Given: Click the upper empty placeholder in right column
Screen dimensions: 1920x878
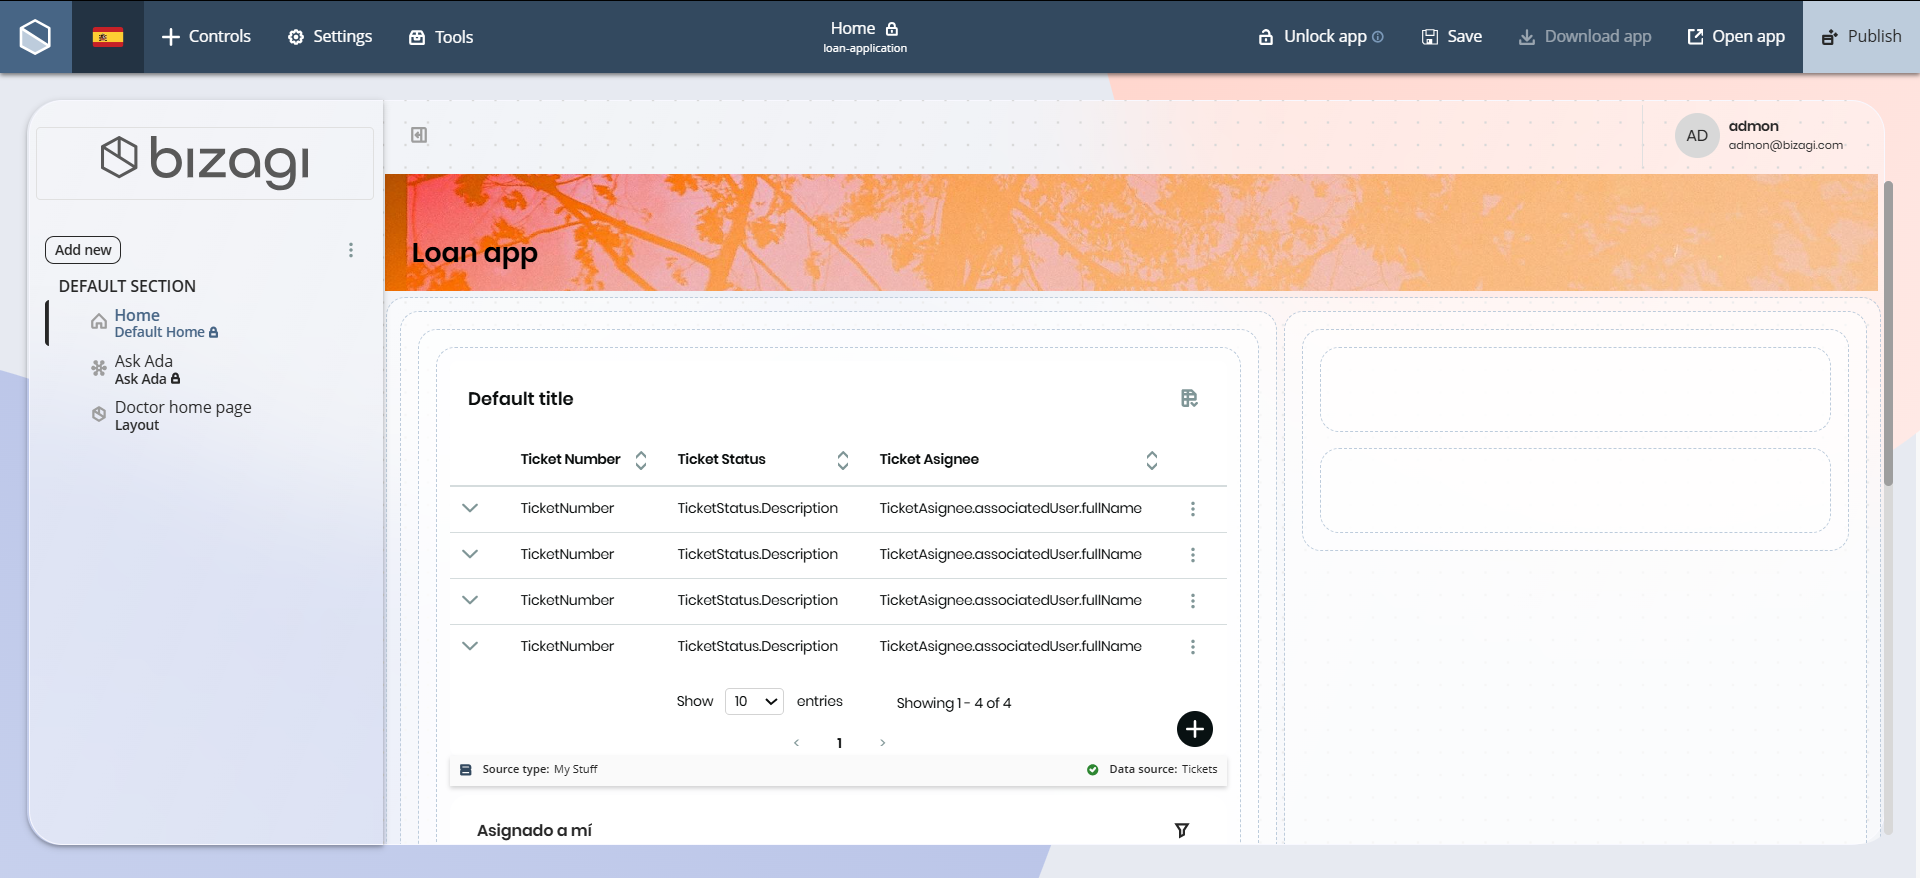Looking at the screenshot, I should pyautogui.click(x=1575, y=390).
